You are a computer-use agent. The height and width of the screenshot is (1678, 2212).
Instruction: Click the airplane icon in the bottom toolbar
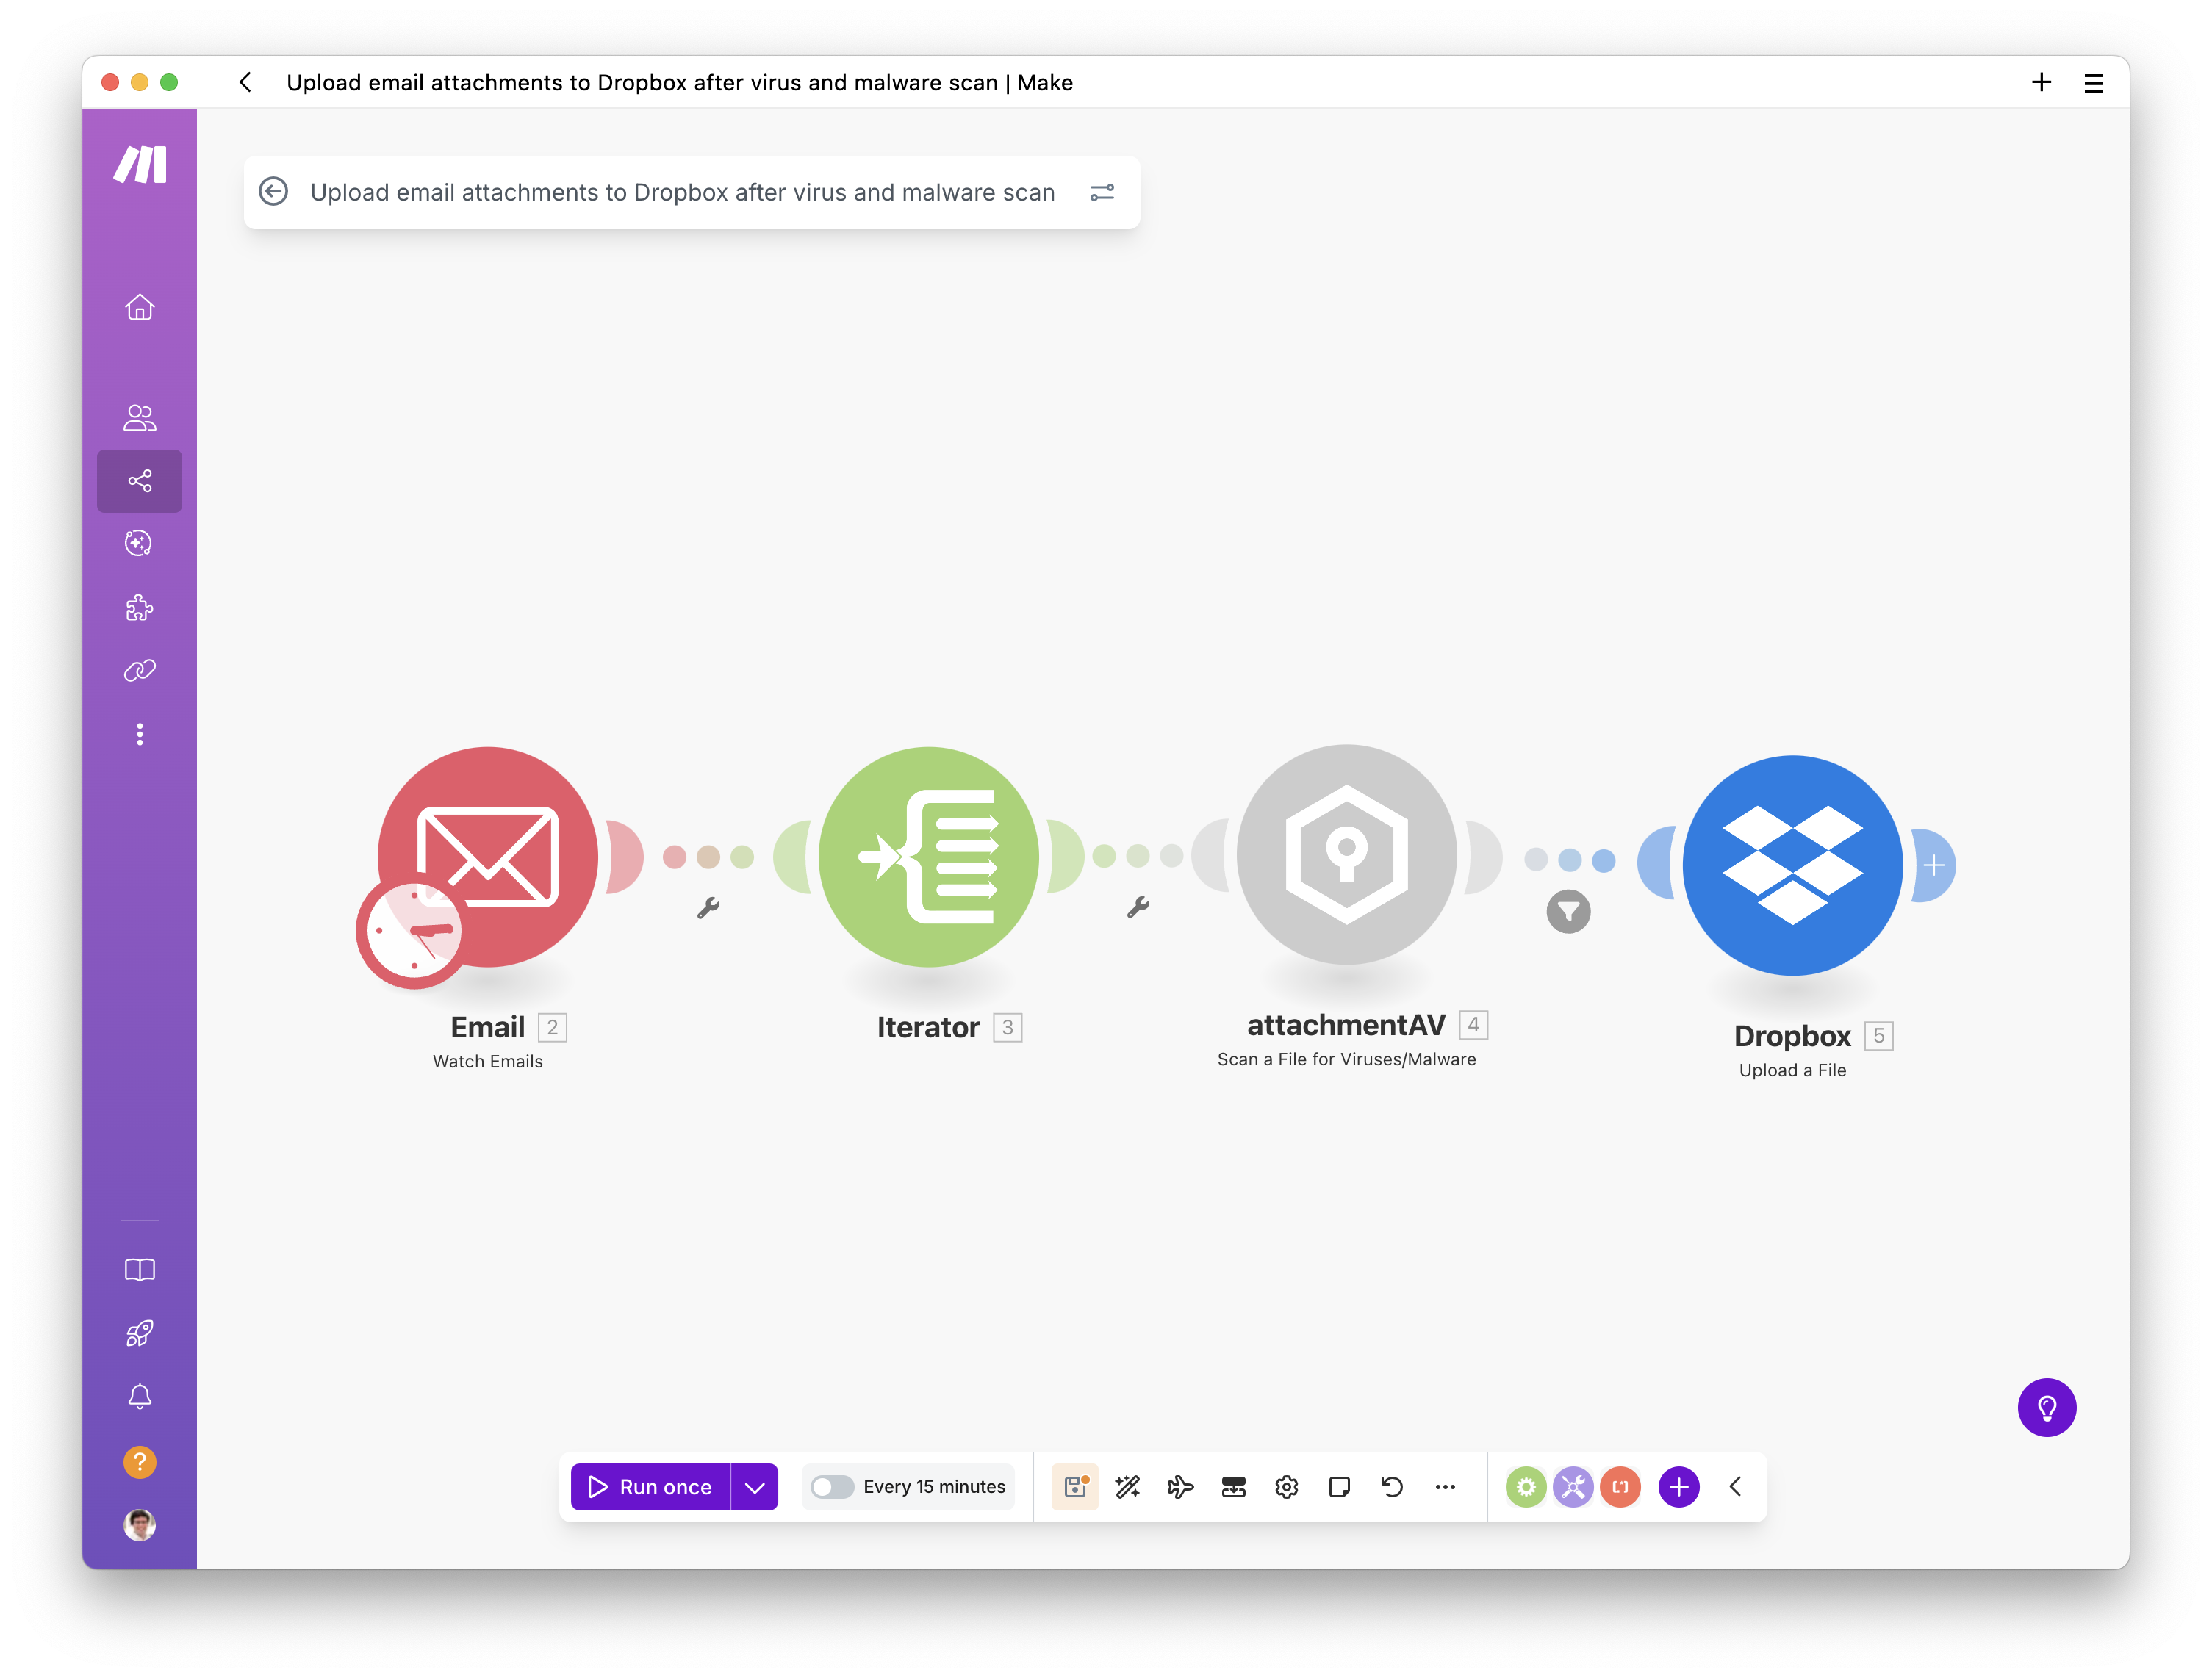[1181, 1487]
